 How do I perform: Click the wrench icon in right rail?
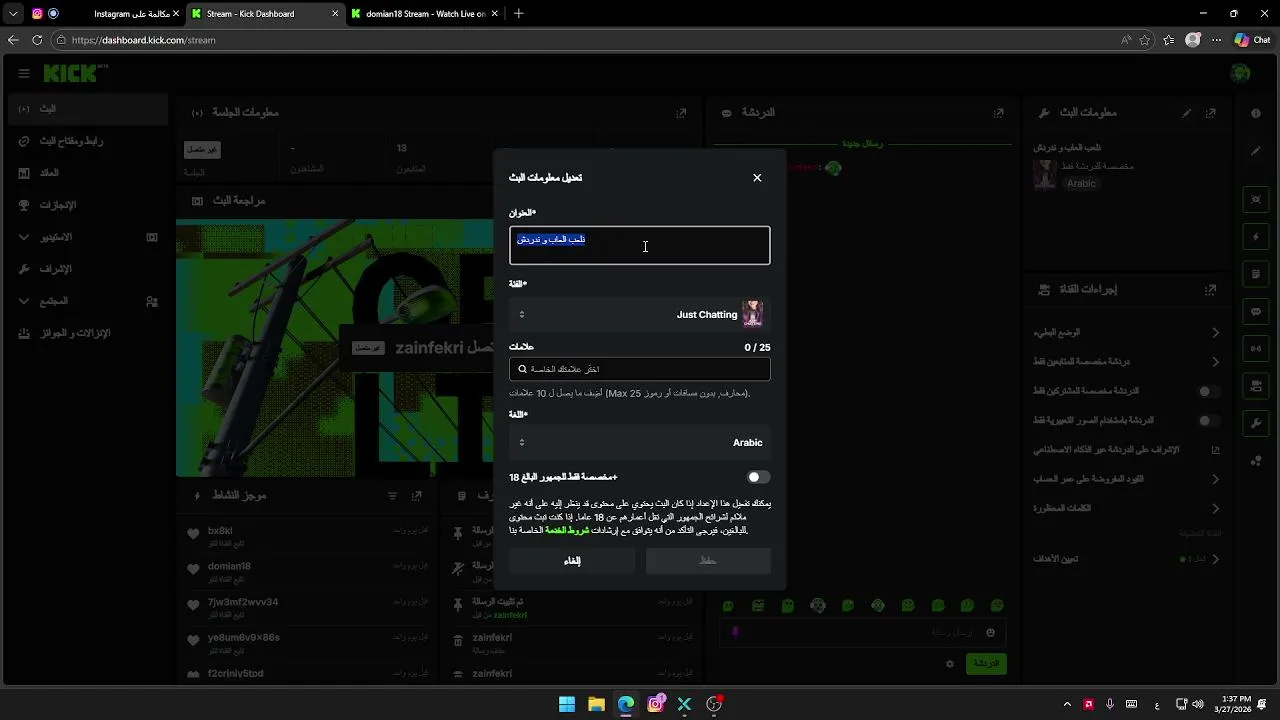click(1256, 423)
